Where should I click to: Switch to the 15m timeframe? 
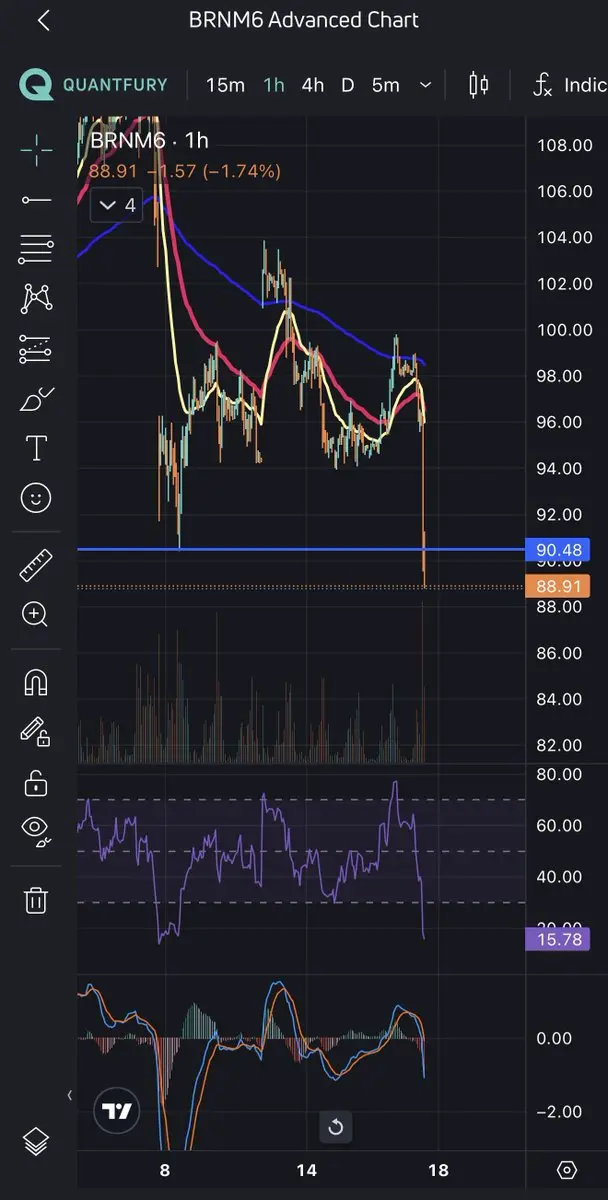coord(225,85)
